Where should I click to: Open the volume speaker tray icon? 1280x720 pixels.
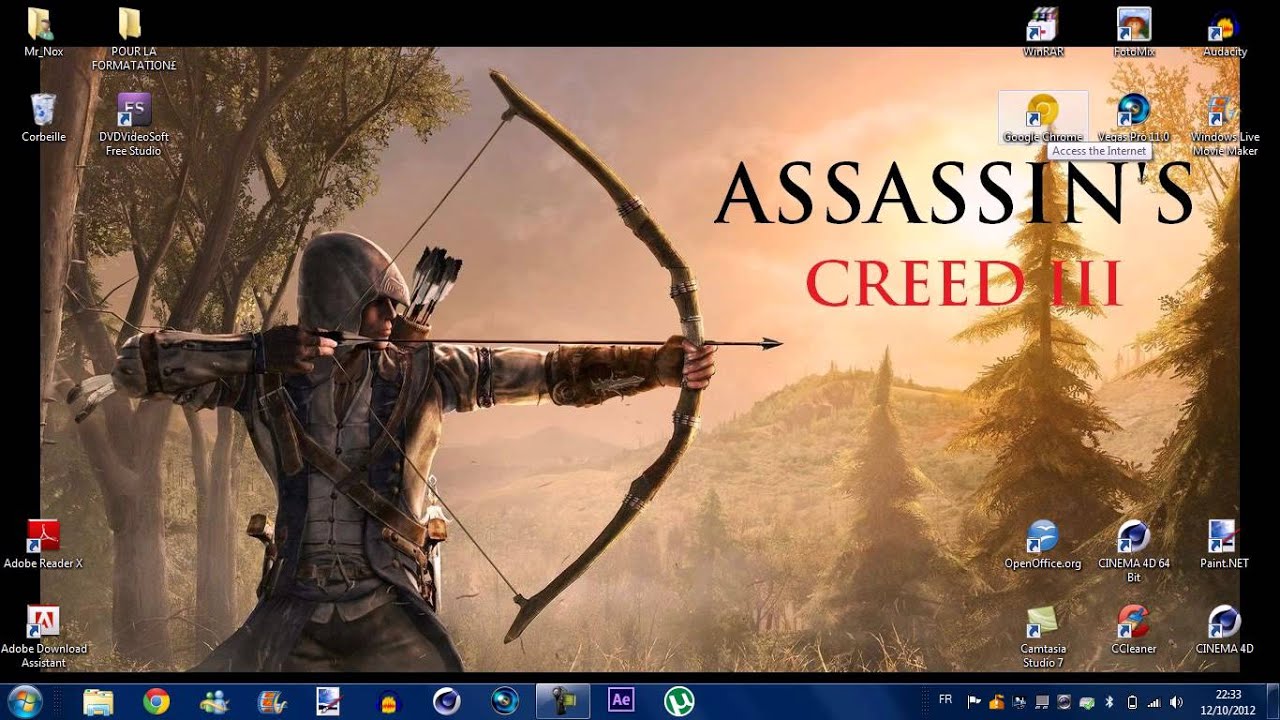coord(1176,702)
